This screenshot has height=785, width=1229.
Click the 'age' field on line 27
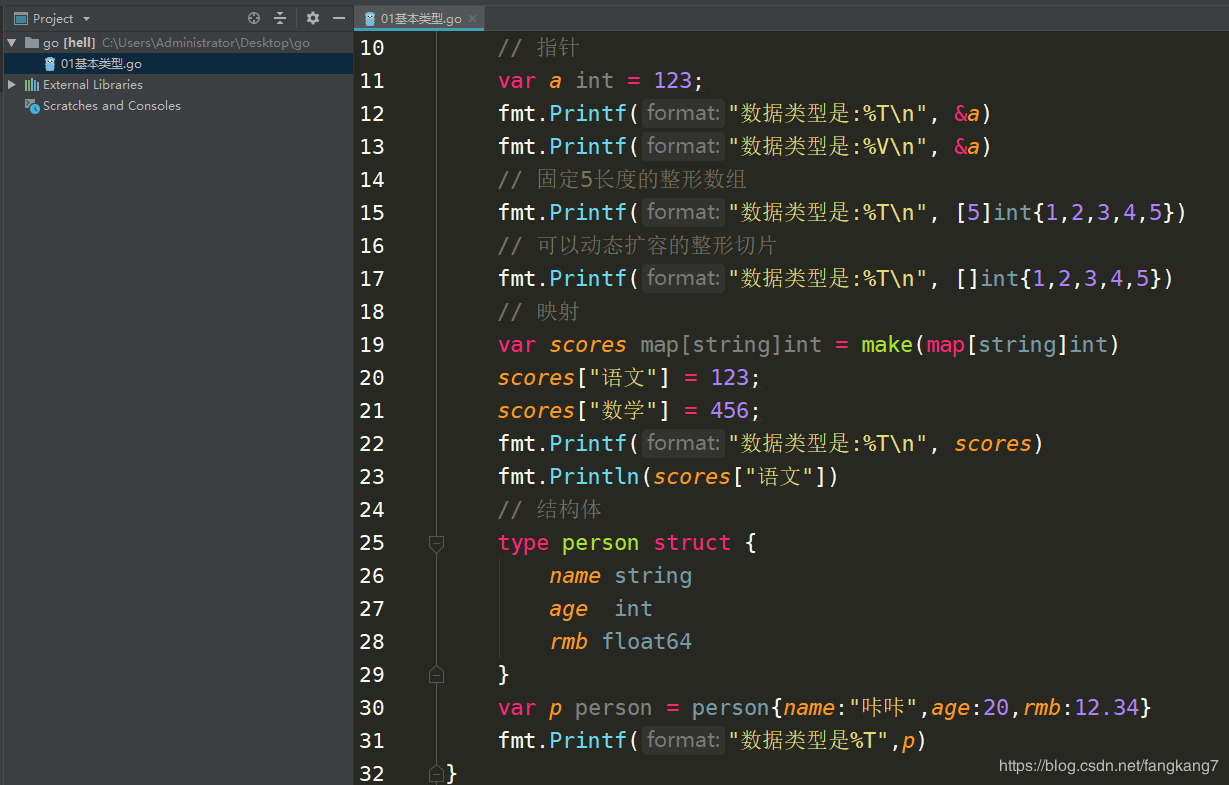569,609
